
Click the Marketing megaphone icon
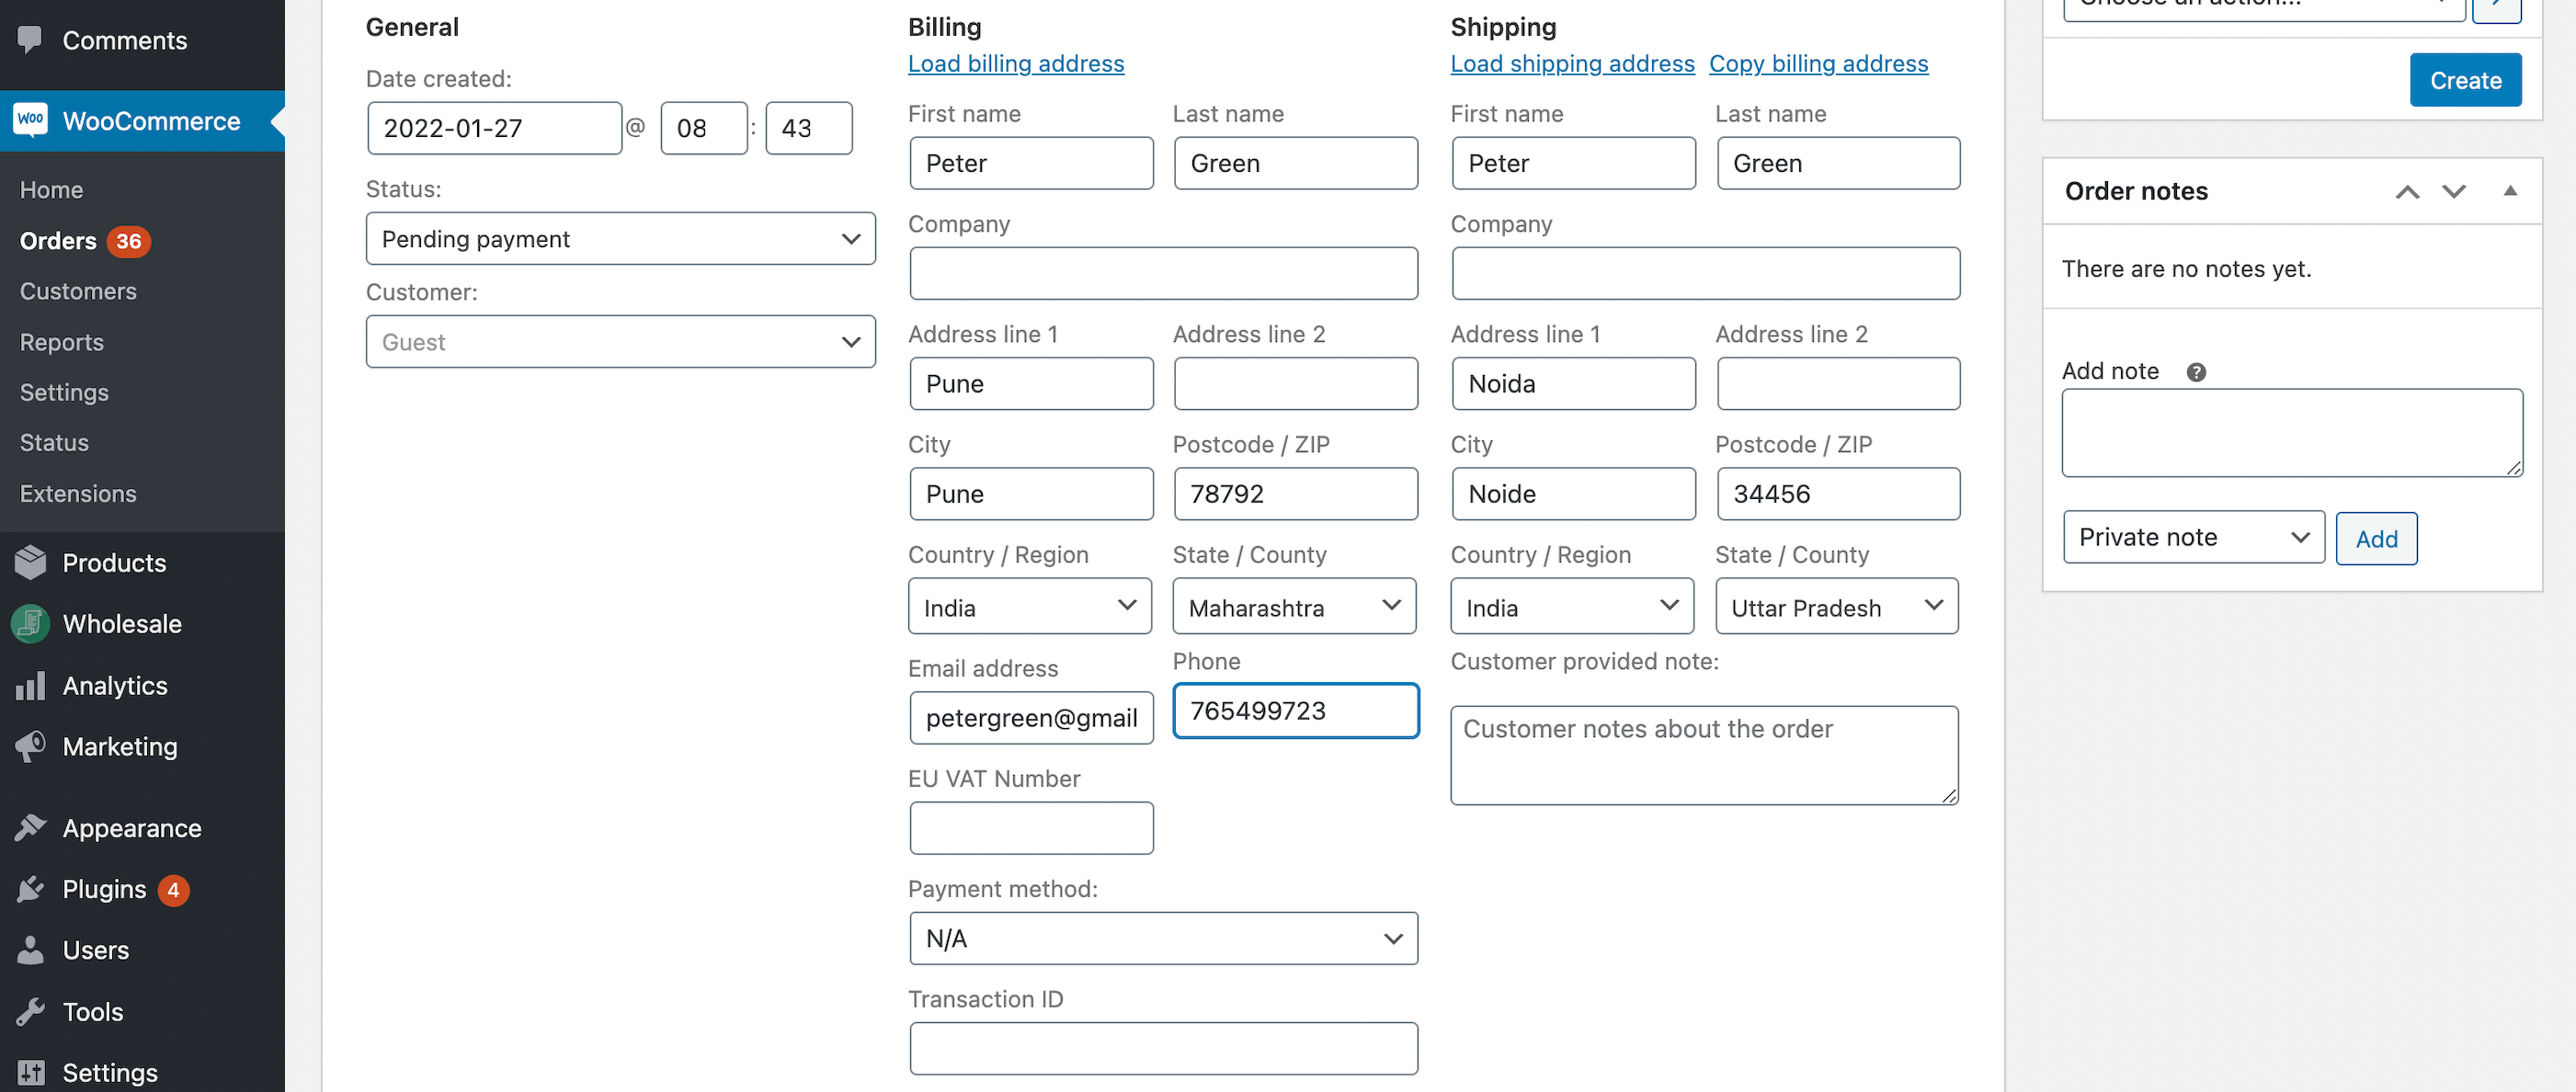30,746
